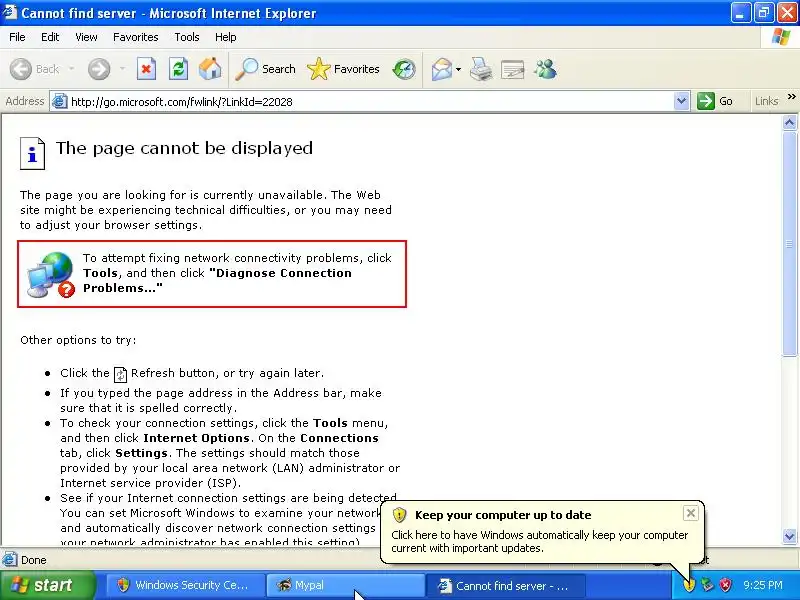
Task: Click the inline Refresh button icon in list
Action: tap(120, 374)
